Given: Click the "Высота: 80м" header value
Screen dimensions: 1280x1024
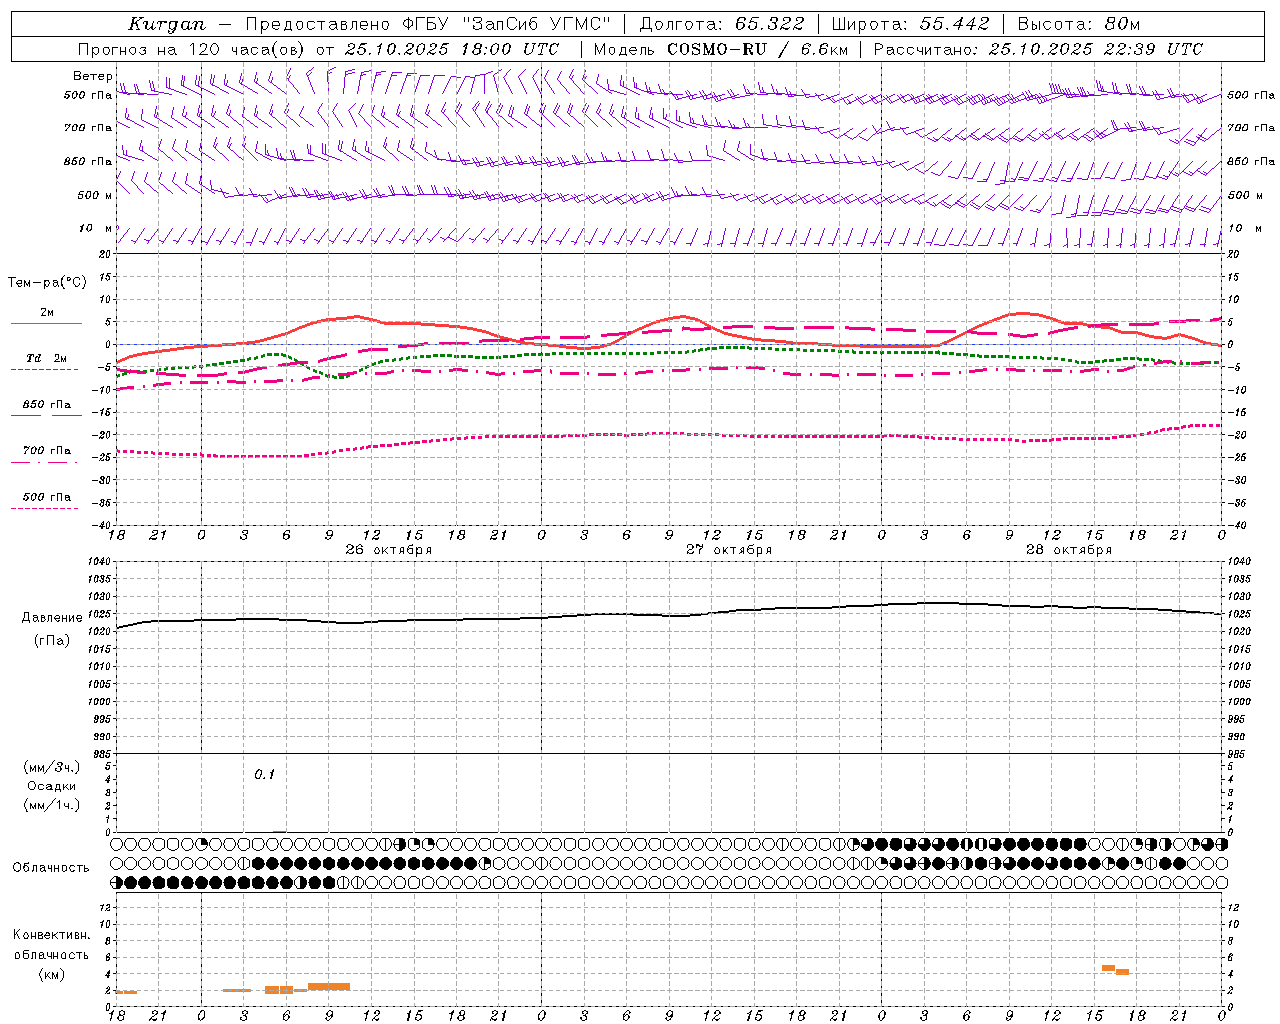Looking at the screenshot, I should point(1078,24).
